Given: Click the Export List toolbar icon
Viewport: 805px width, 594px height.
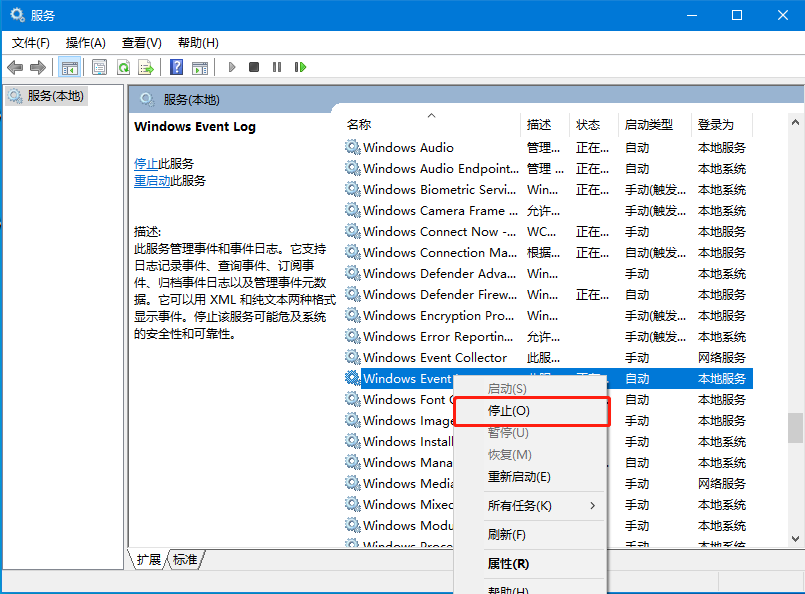Looking at the screenshot, I should click(x=146, y=67).
